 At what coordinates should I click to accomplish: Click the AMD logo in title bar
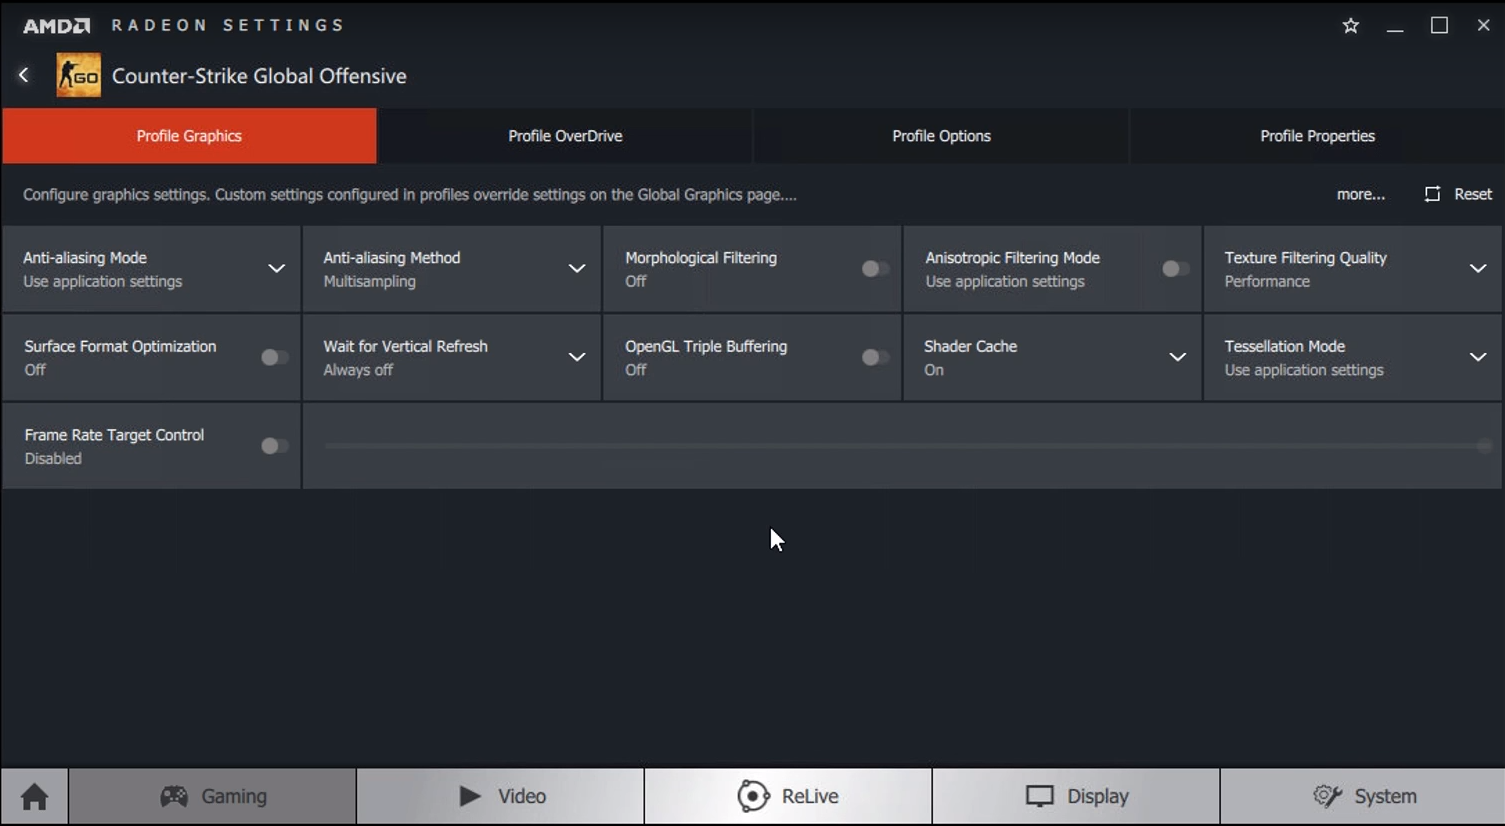pyautogui.click(x=57, y=25)
